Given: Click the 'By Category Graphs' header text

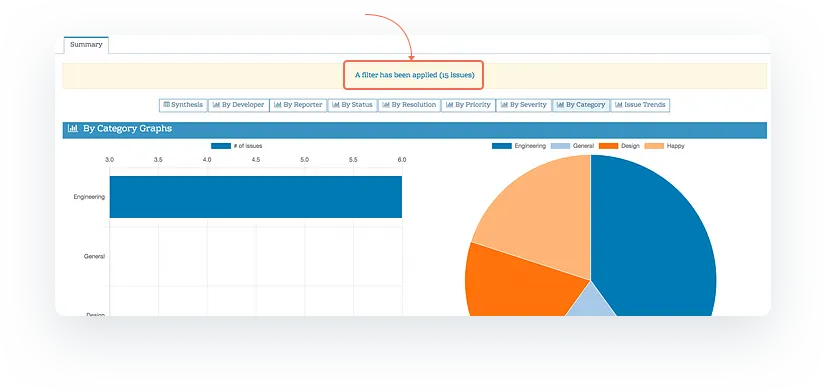Looking at the screenshot, I should coord(127,129).
